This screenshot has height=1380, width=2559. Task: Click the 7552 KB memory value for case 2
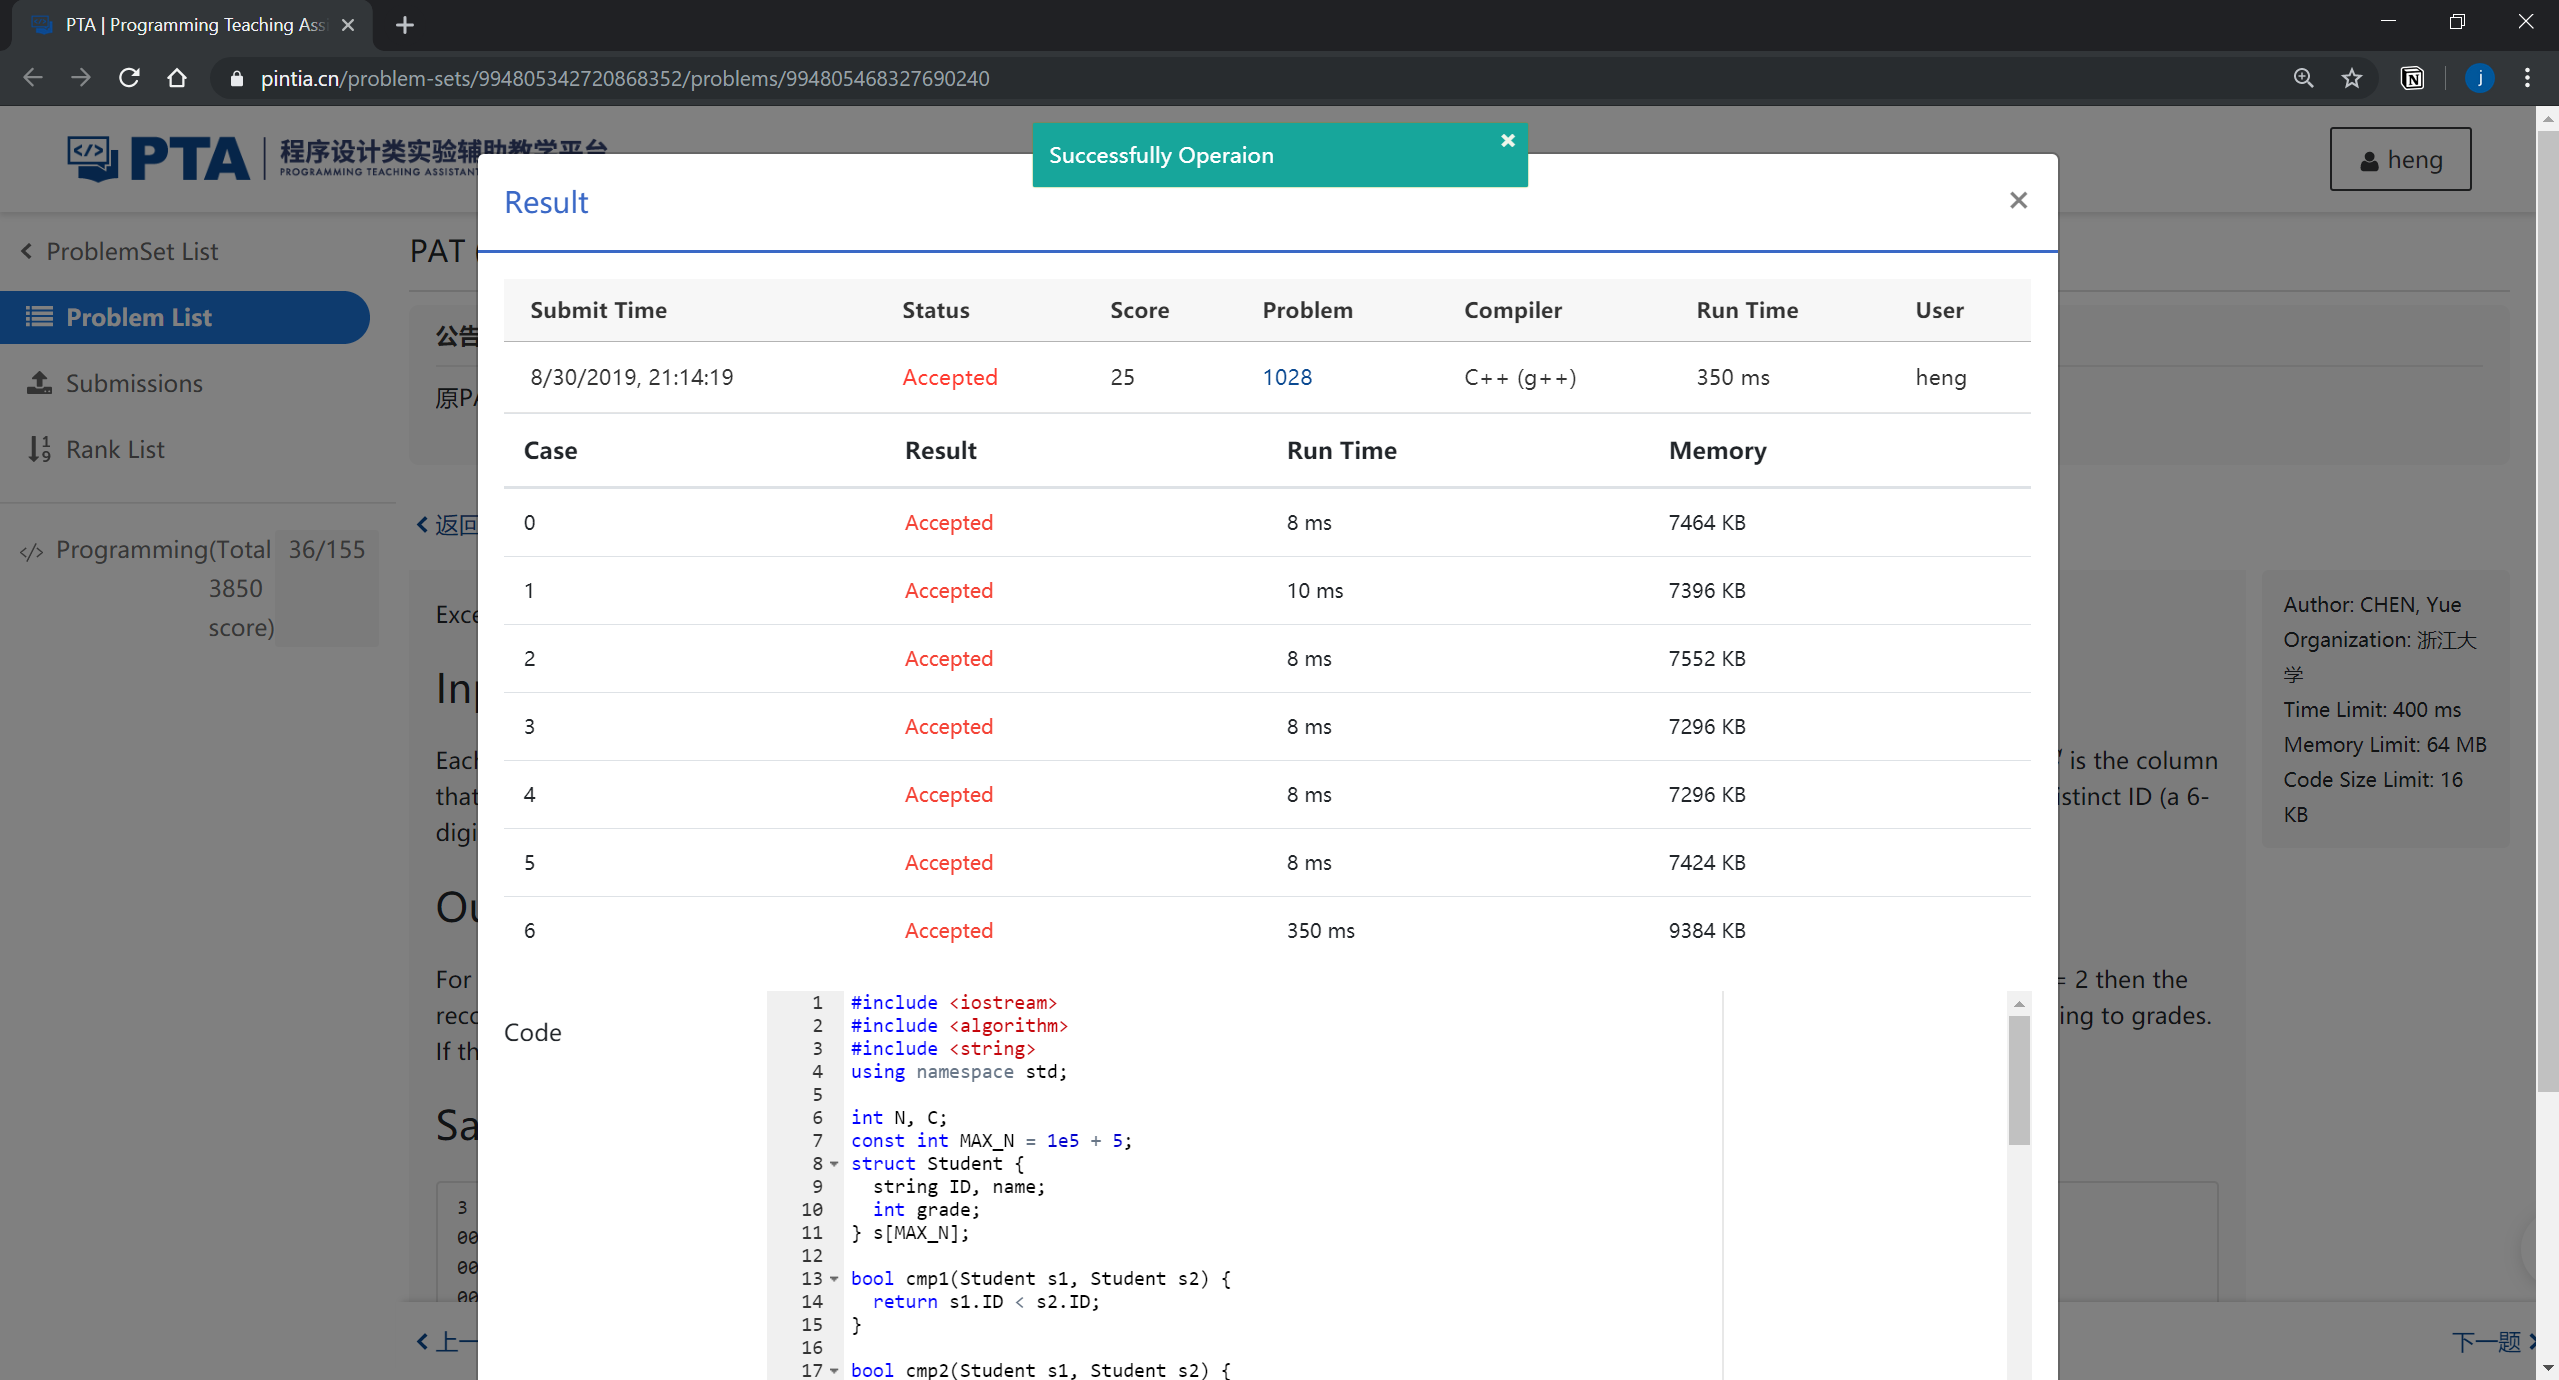pyautogui.click(x=1707, y=658)
